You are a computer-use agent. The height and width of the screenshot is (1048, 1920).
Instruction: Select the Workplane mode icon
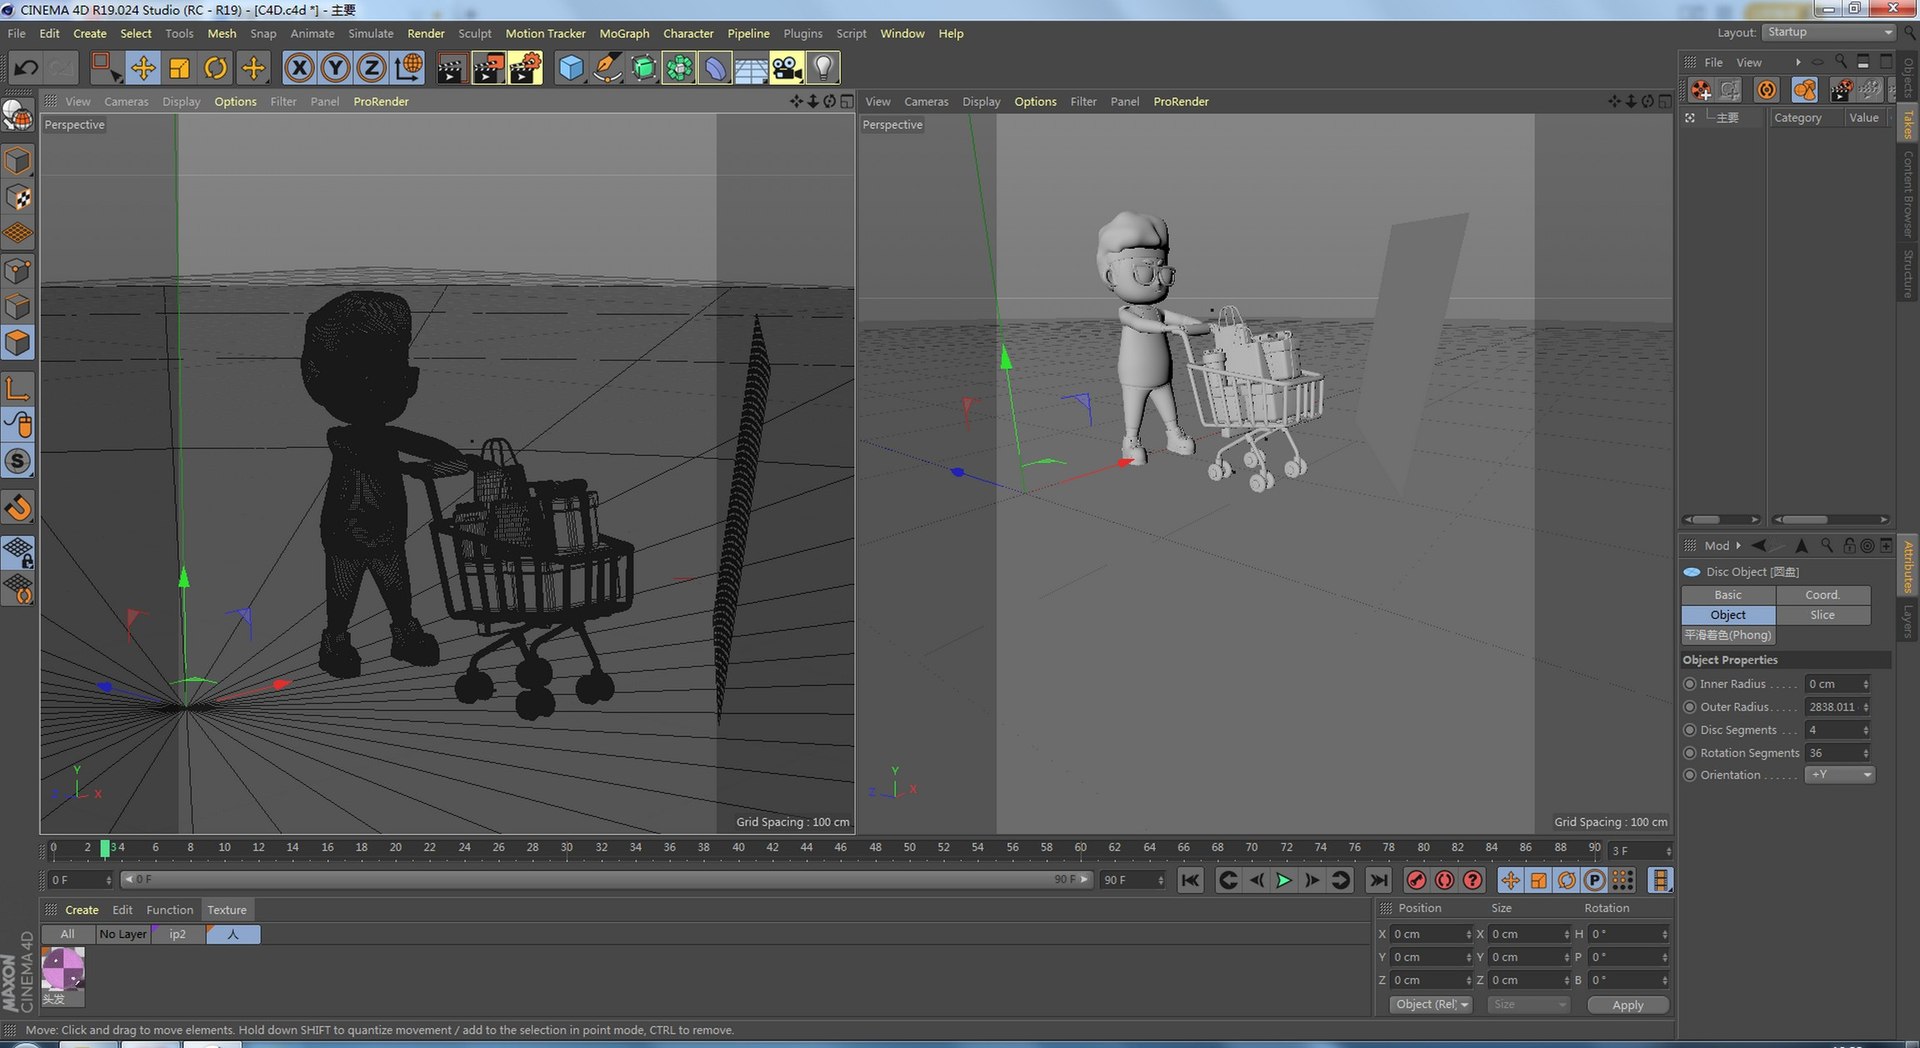coord(18,234)
